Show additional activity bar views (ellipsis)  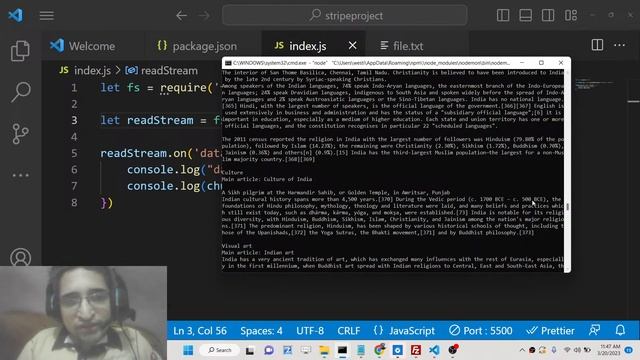click(x=20, y=176)
